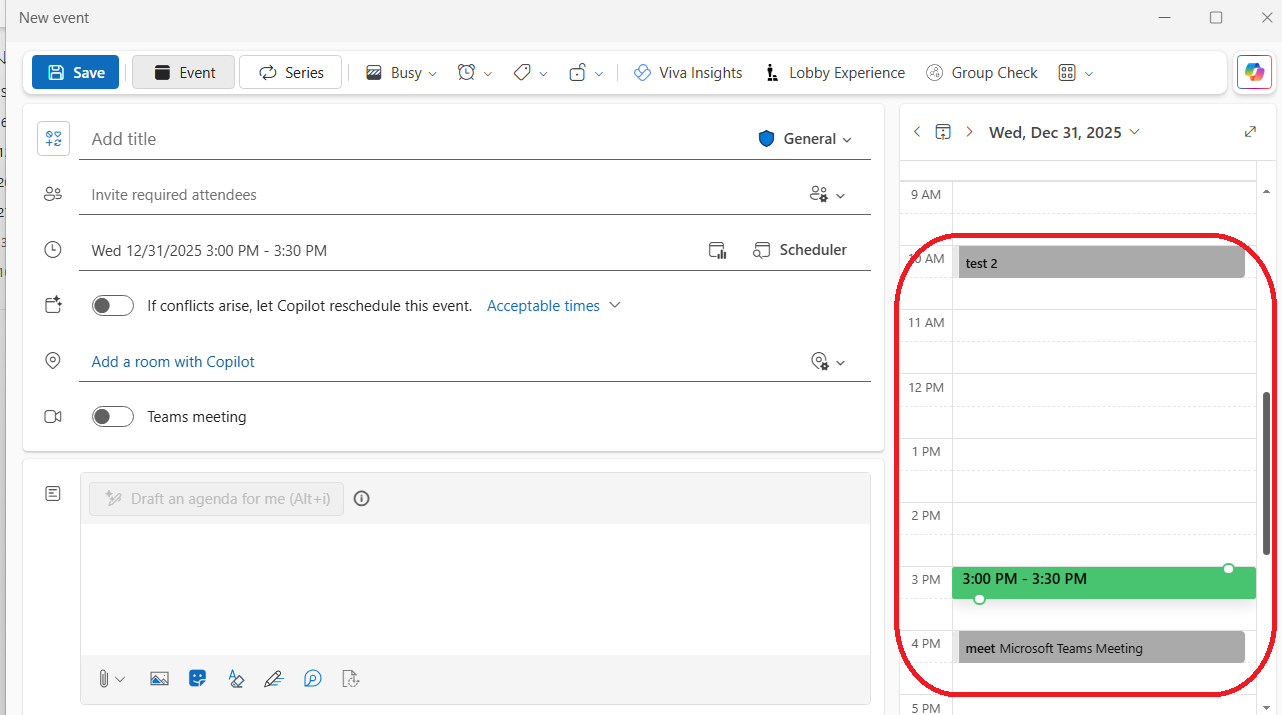Click the attach file paperclip icon

pyautogui.click(x=111, y=679)
